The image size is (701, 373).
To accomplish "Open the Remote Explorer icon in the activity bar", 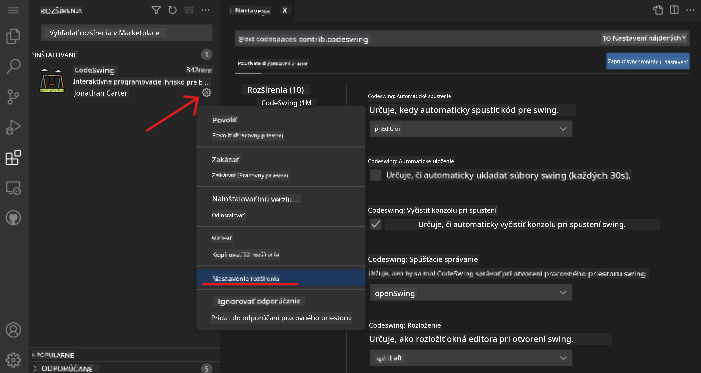I will 13,188.
